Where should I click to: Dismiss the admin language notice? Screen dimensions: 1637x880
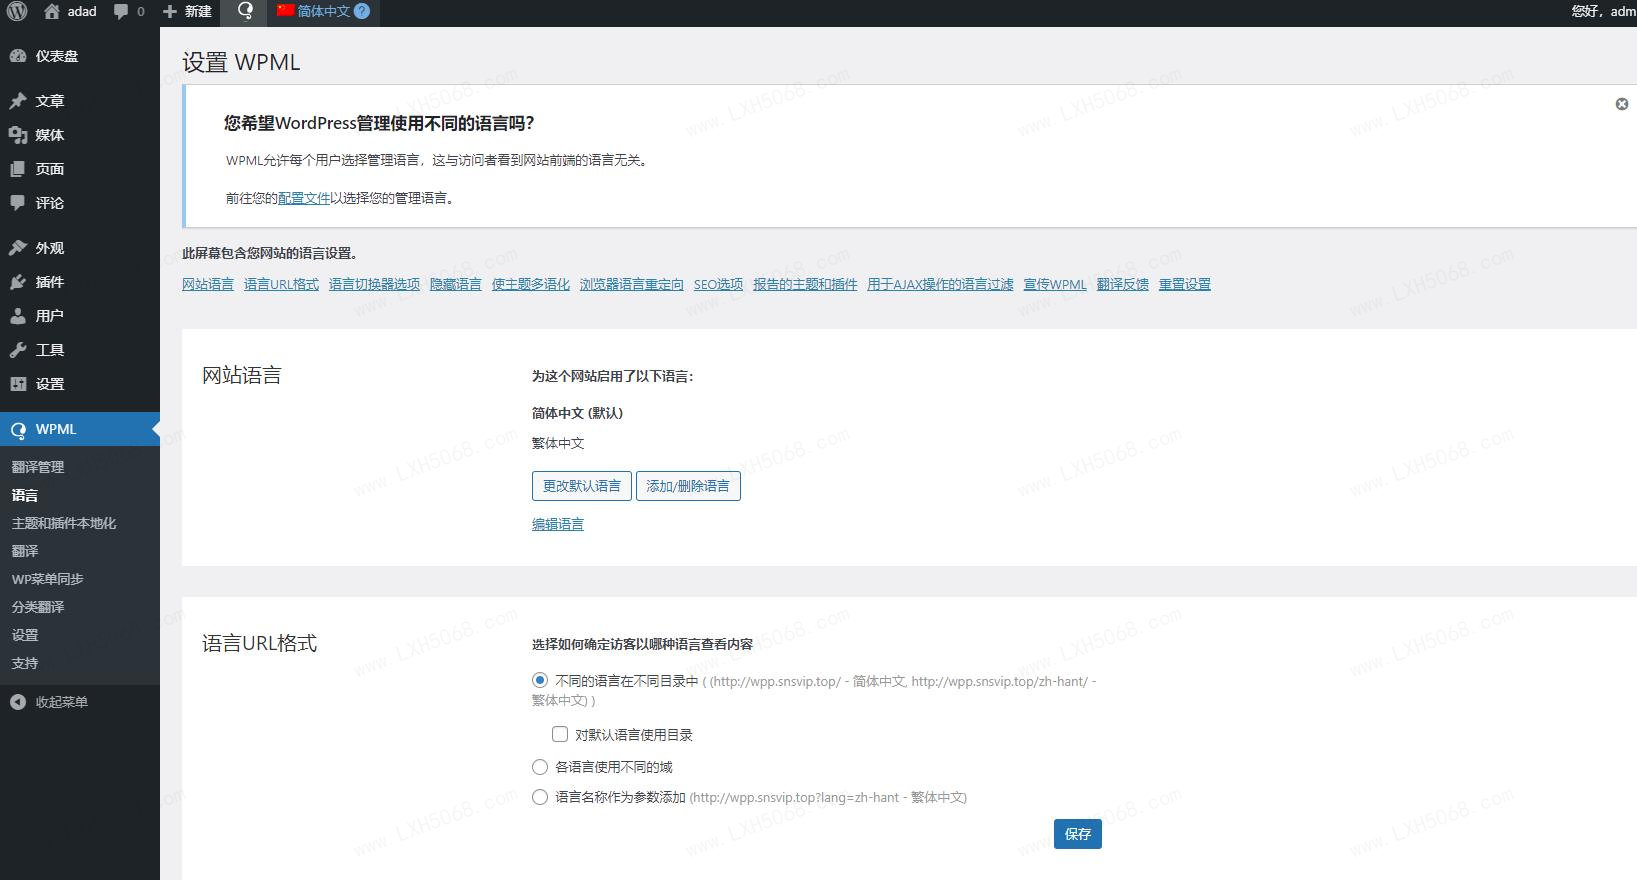point(1622,104)
